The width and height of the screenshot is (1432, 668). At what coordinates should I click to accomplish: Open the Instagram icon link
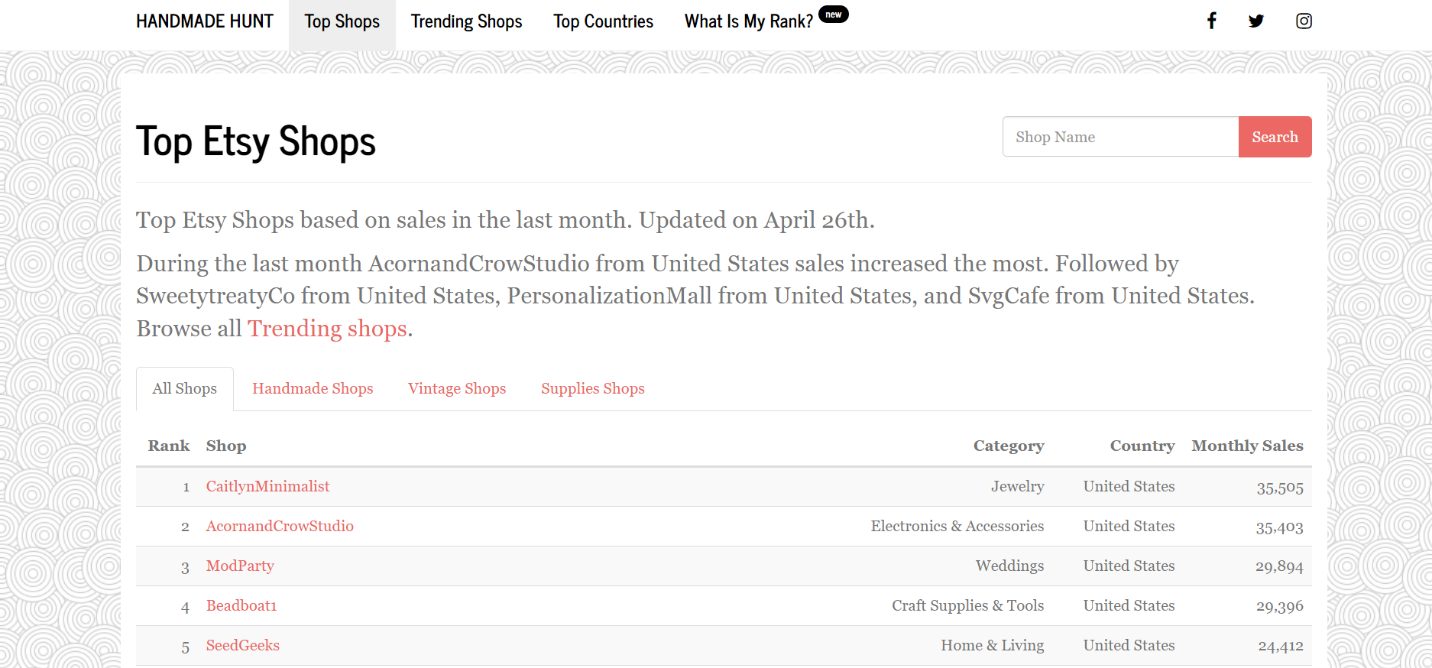pyautogui.click(x=1304, y=21)
